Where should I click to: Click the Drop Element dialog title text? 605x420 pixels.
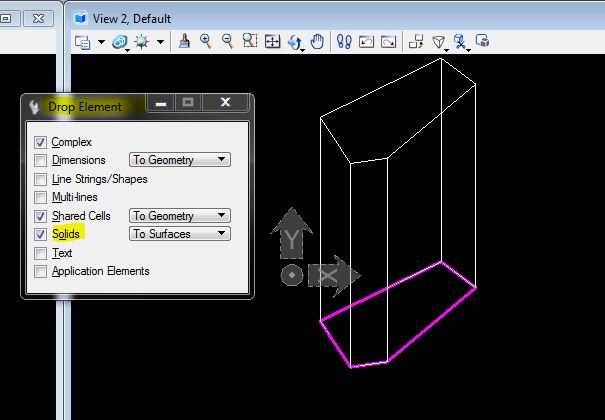[x=85, y=107]
